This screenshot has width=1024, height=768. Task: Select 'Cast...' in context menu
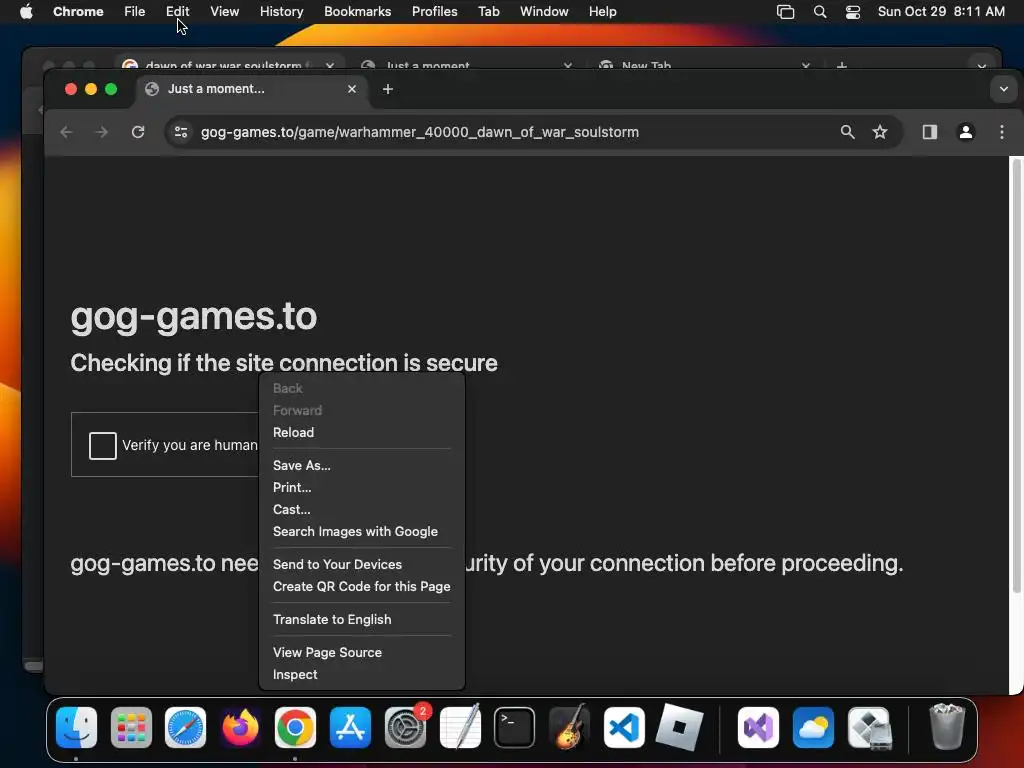[x=362, y=509]
